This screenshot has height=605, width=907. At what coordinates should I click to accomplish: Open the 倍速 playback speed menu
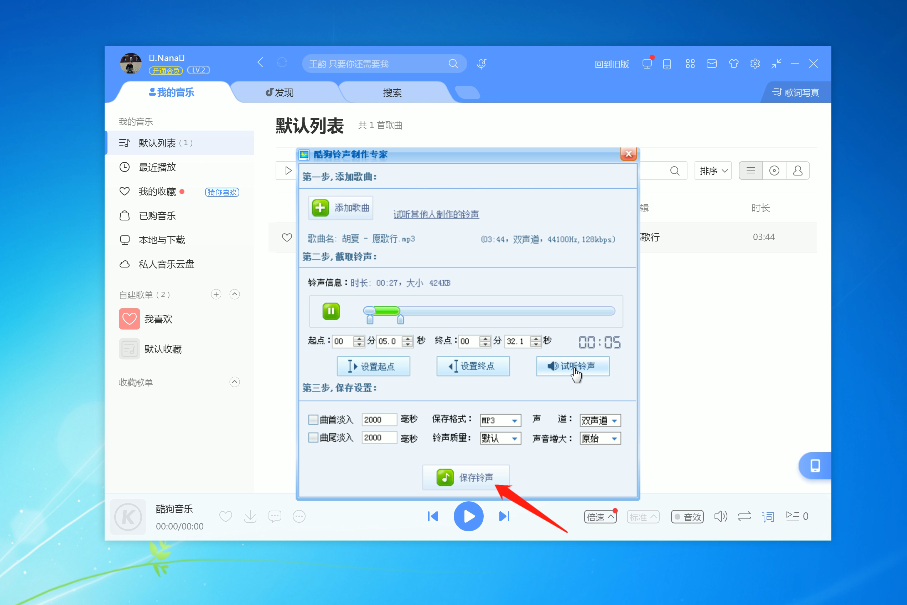pos(600,517)
